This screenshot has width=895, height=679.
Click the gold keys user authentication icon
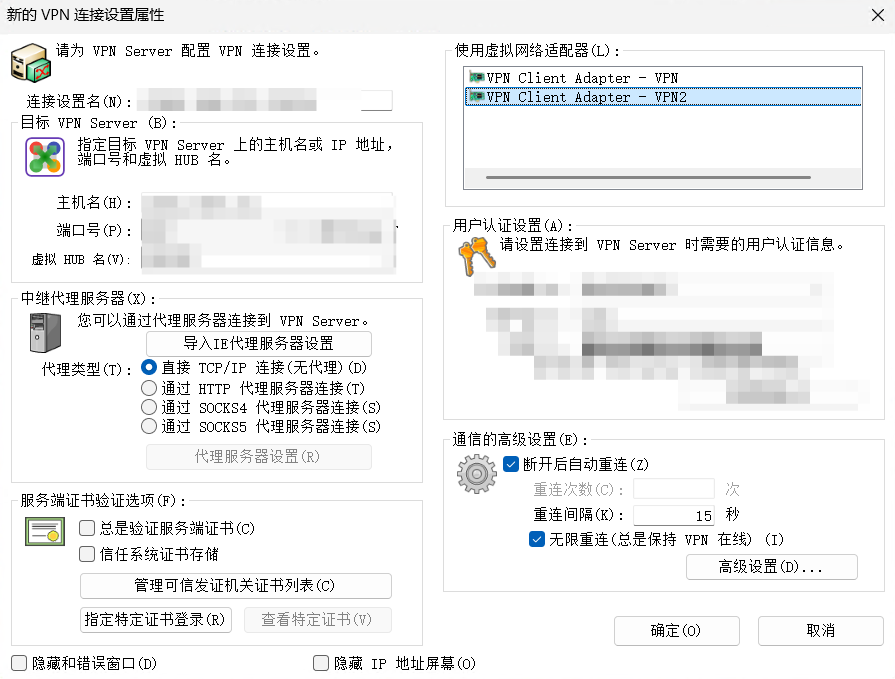(476, 256)
